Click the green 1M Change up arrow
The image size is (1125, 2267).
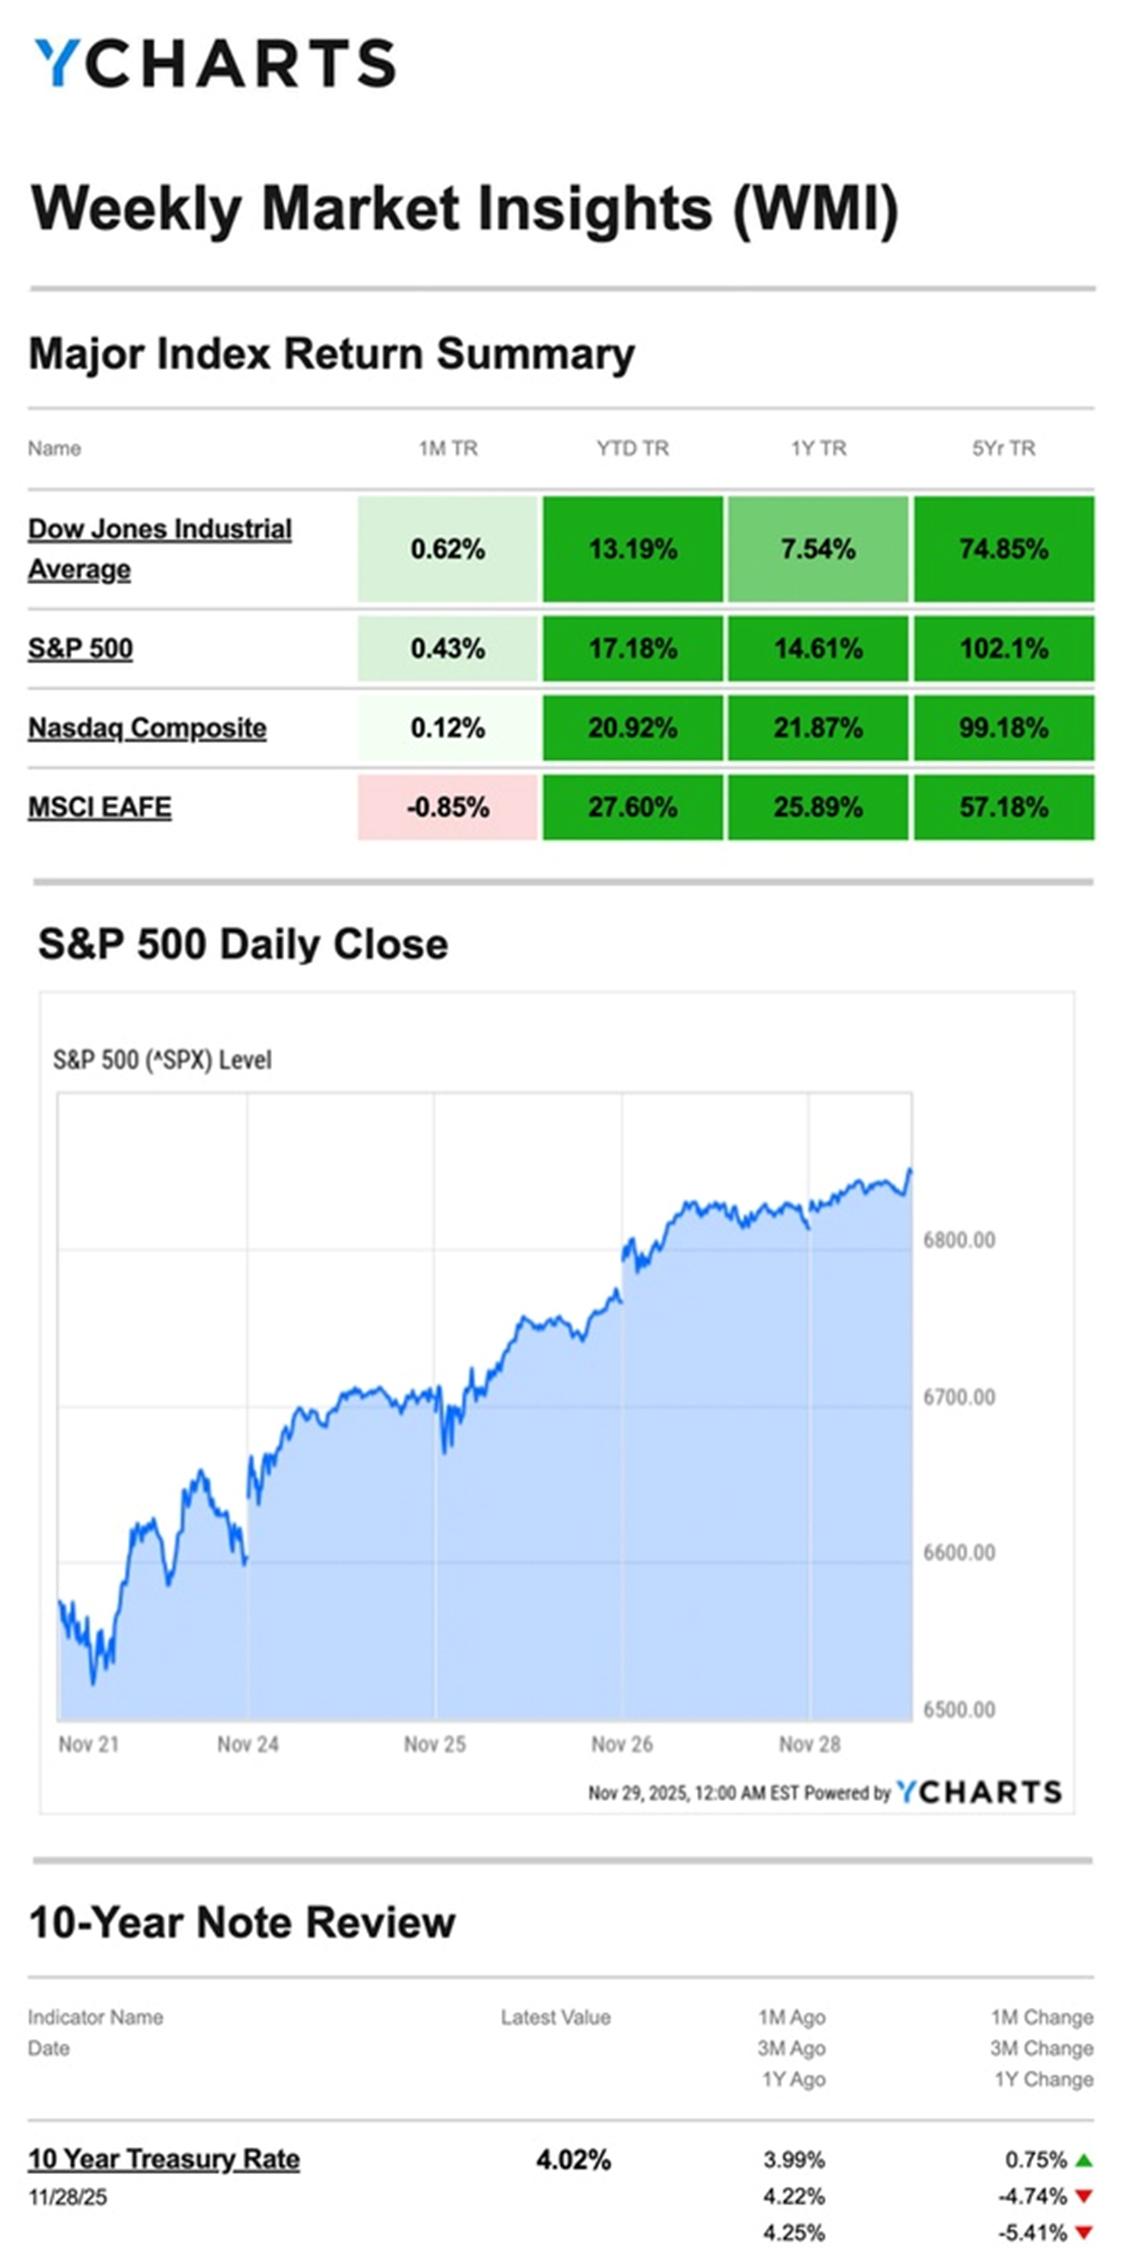pos(1084,2160)
